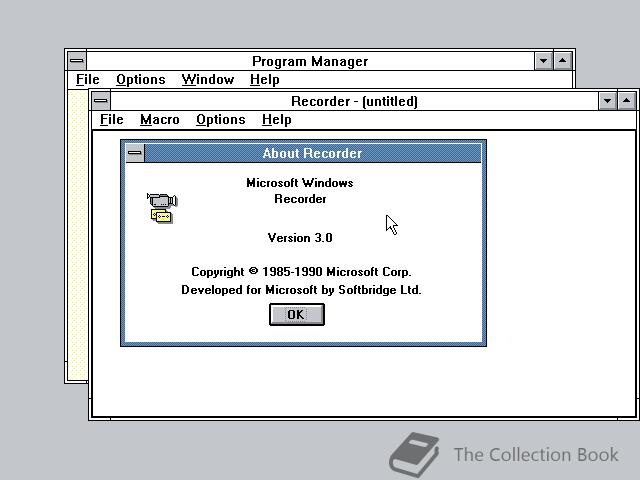Minimize Program Manager with down arrow
640x480 pixels.
click(x=543, y=61)
